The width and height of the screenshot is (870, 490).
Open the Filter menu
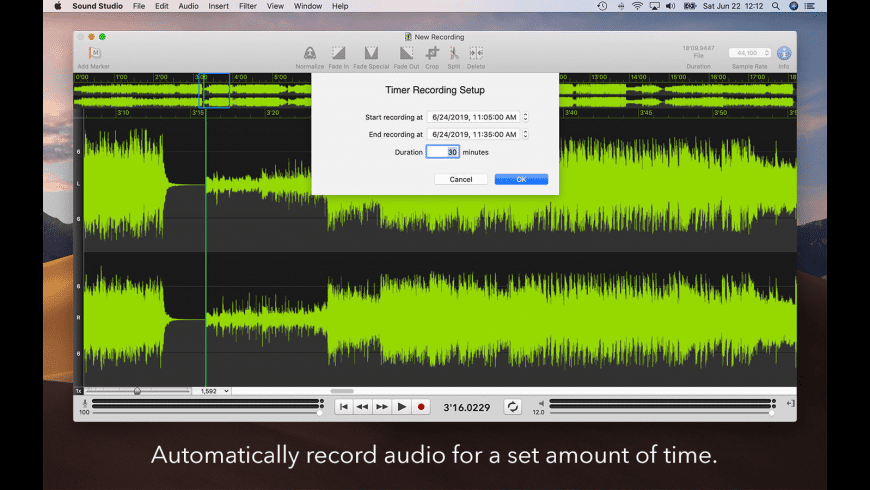[247, 6]
